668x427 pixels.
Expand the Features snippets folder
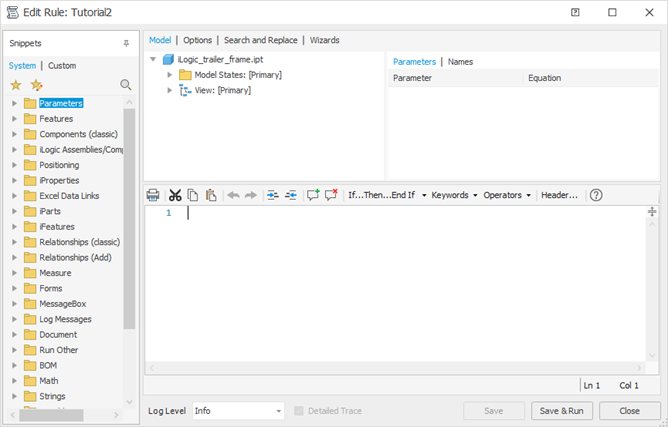(14, 118)
